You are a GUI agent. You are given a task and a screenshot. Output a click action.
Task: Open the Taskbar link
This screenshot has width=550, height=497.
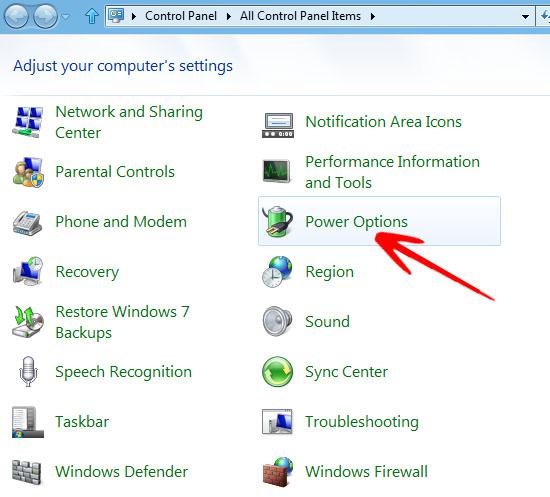[82, 422]
